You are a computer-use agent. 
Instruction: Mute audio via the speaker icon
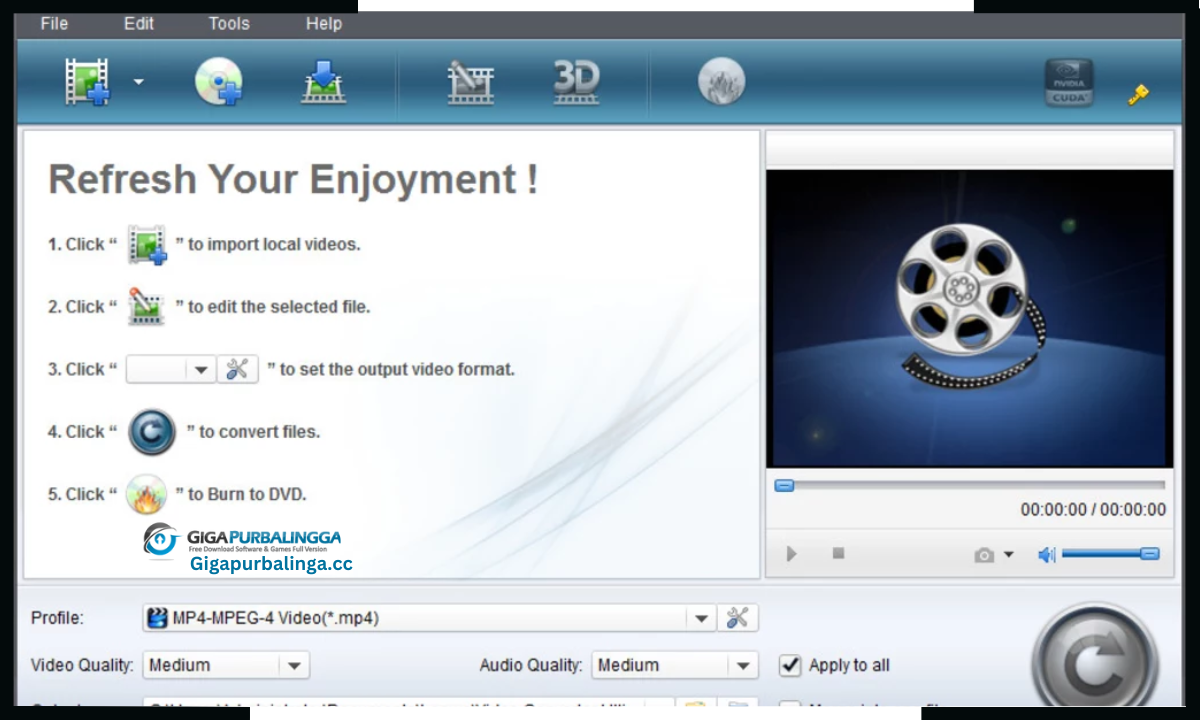click(x=1046, y=554)
